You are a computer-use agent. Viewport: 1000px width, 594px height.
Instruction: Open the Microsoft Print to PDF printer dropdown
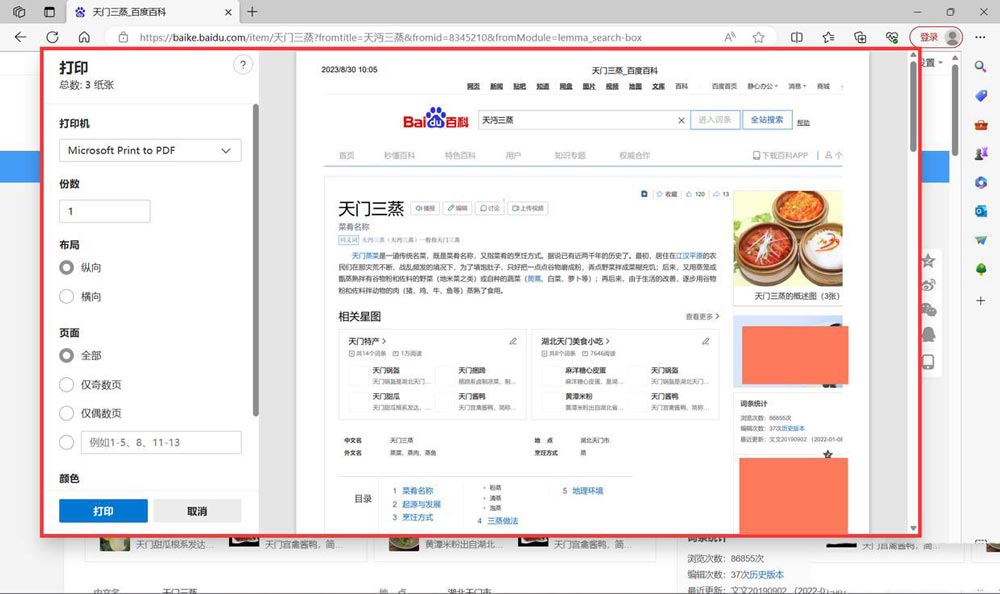click(151, 151)
